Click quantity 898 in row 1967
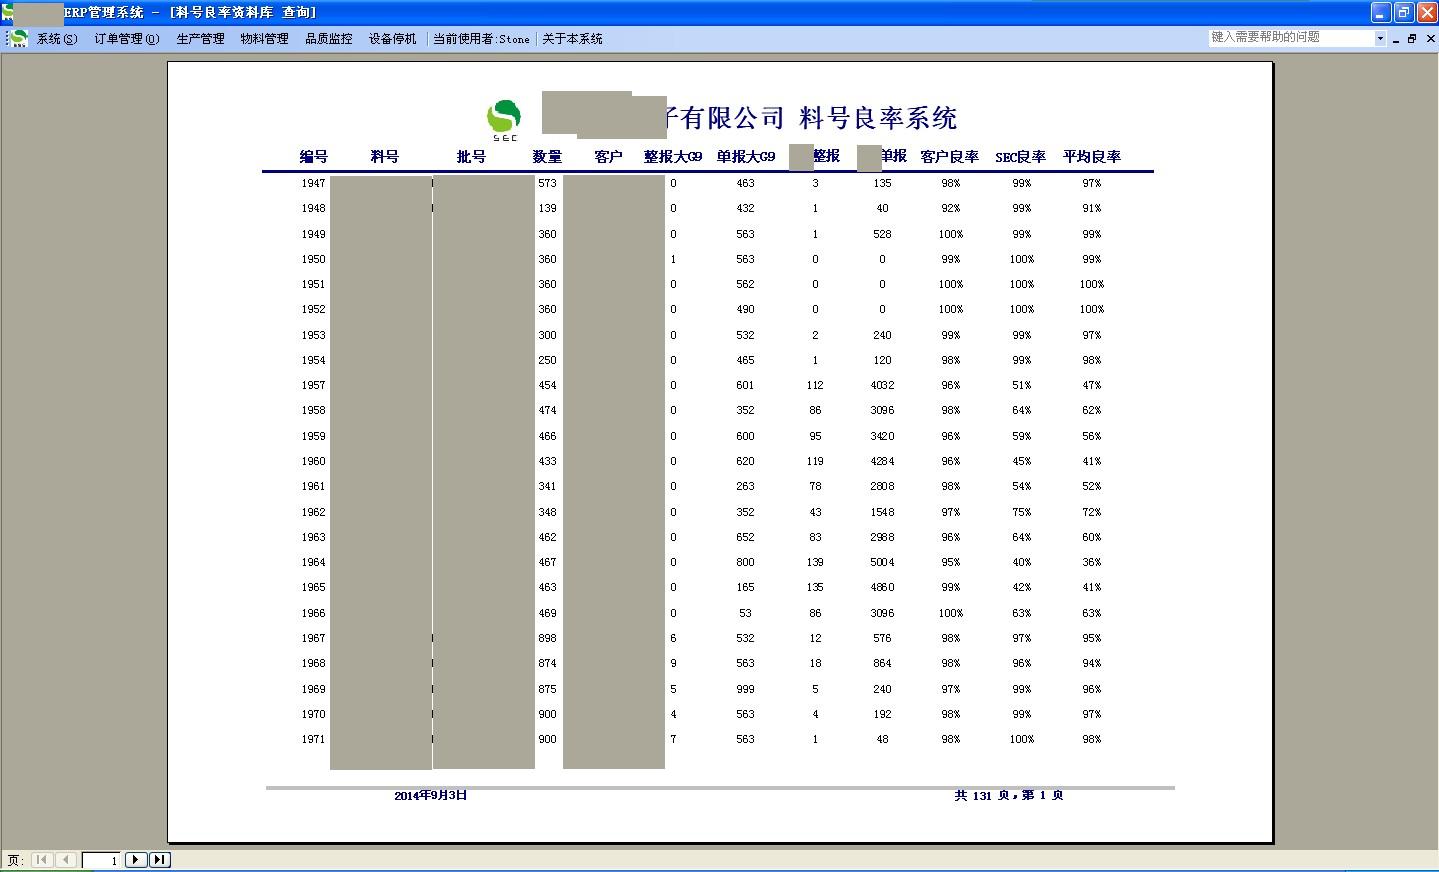The image size is (1439, 872). [x=547, y=638]
